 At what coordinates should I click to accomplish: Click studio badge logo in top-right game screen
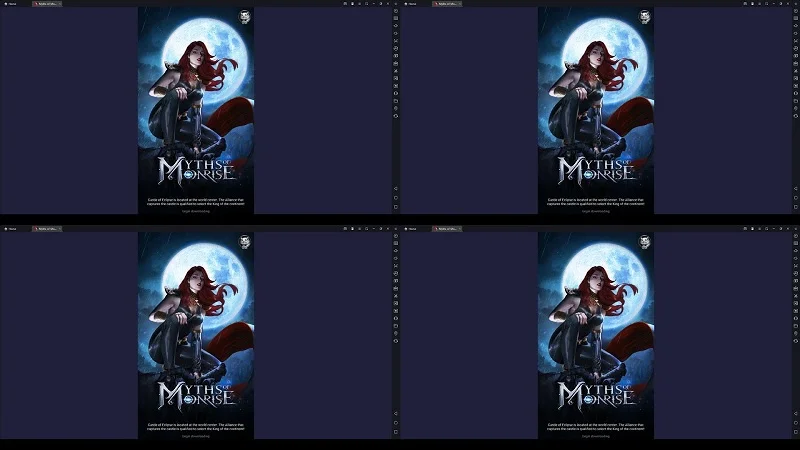[x=645, y=17]
